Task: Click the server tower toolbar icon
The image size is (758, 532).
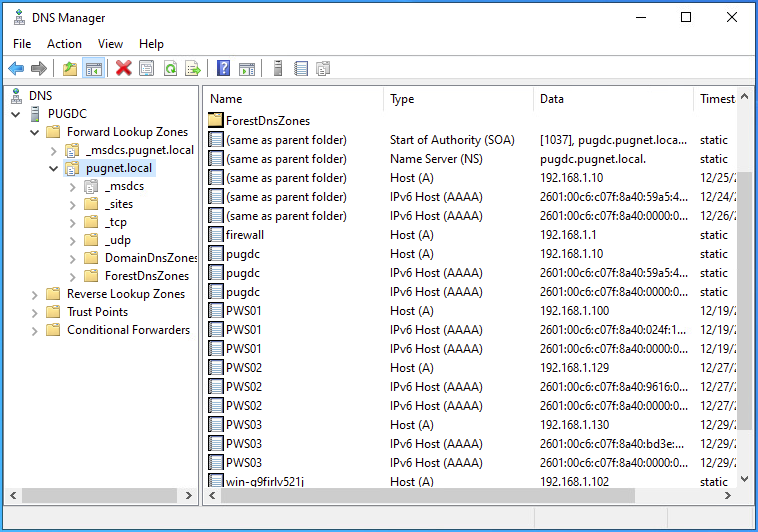Action: pyautogui.click(x=278, y=68)
